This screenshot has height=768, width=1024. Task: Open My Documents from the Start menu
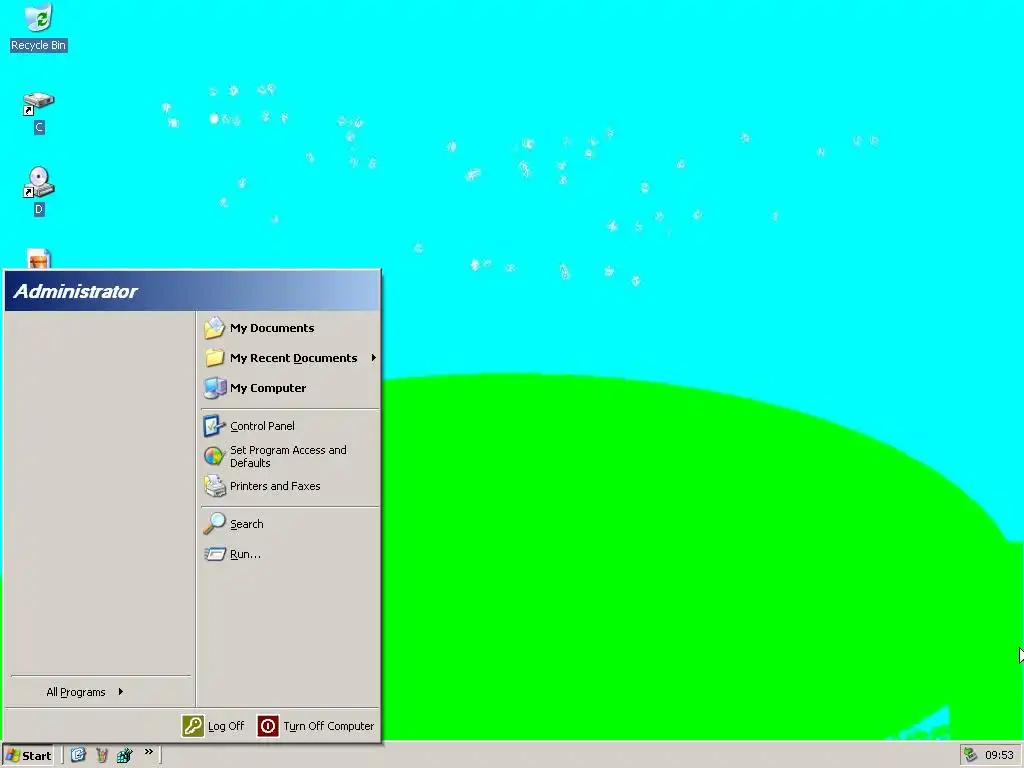coord(290,328)
